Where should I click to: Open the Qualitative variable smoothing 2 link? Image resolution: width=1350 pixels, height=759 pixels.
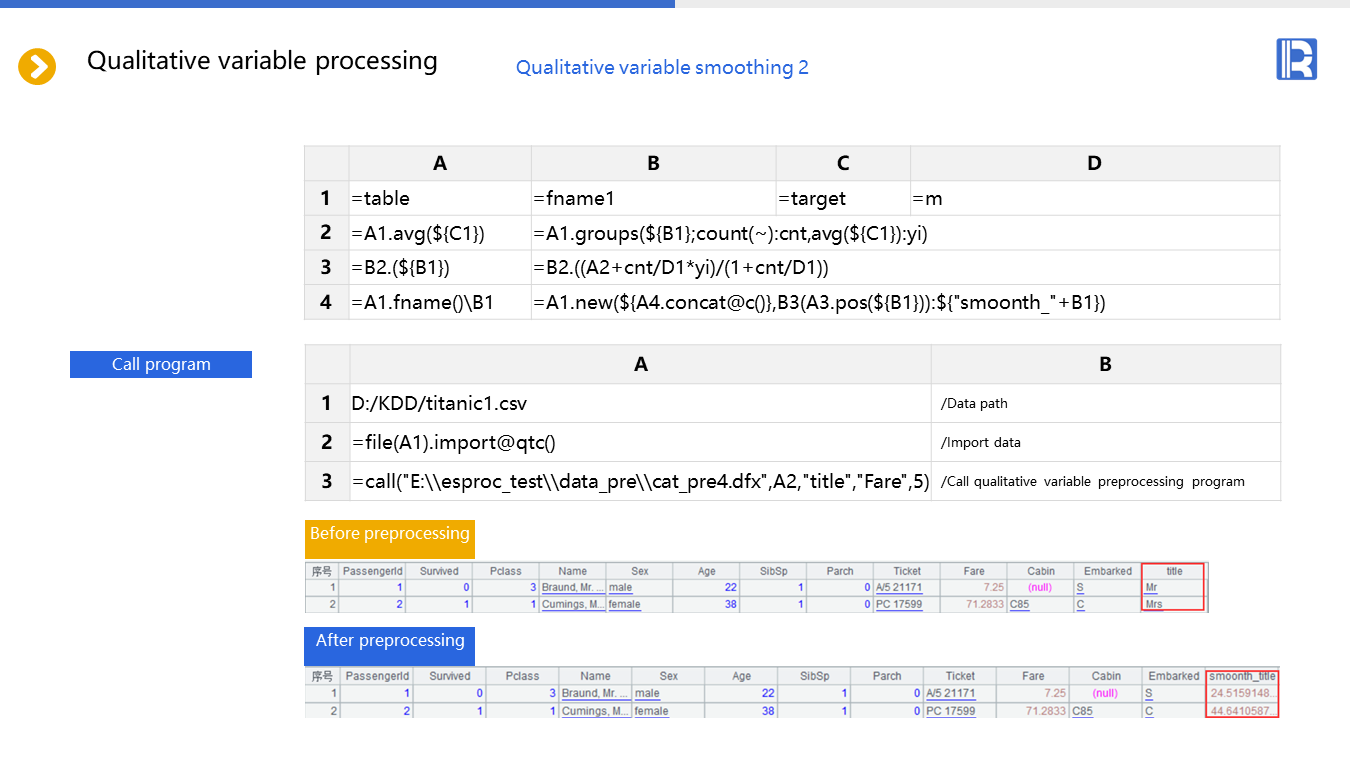(x=662, y=67)
